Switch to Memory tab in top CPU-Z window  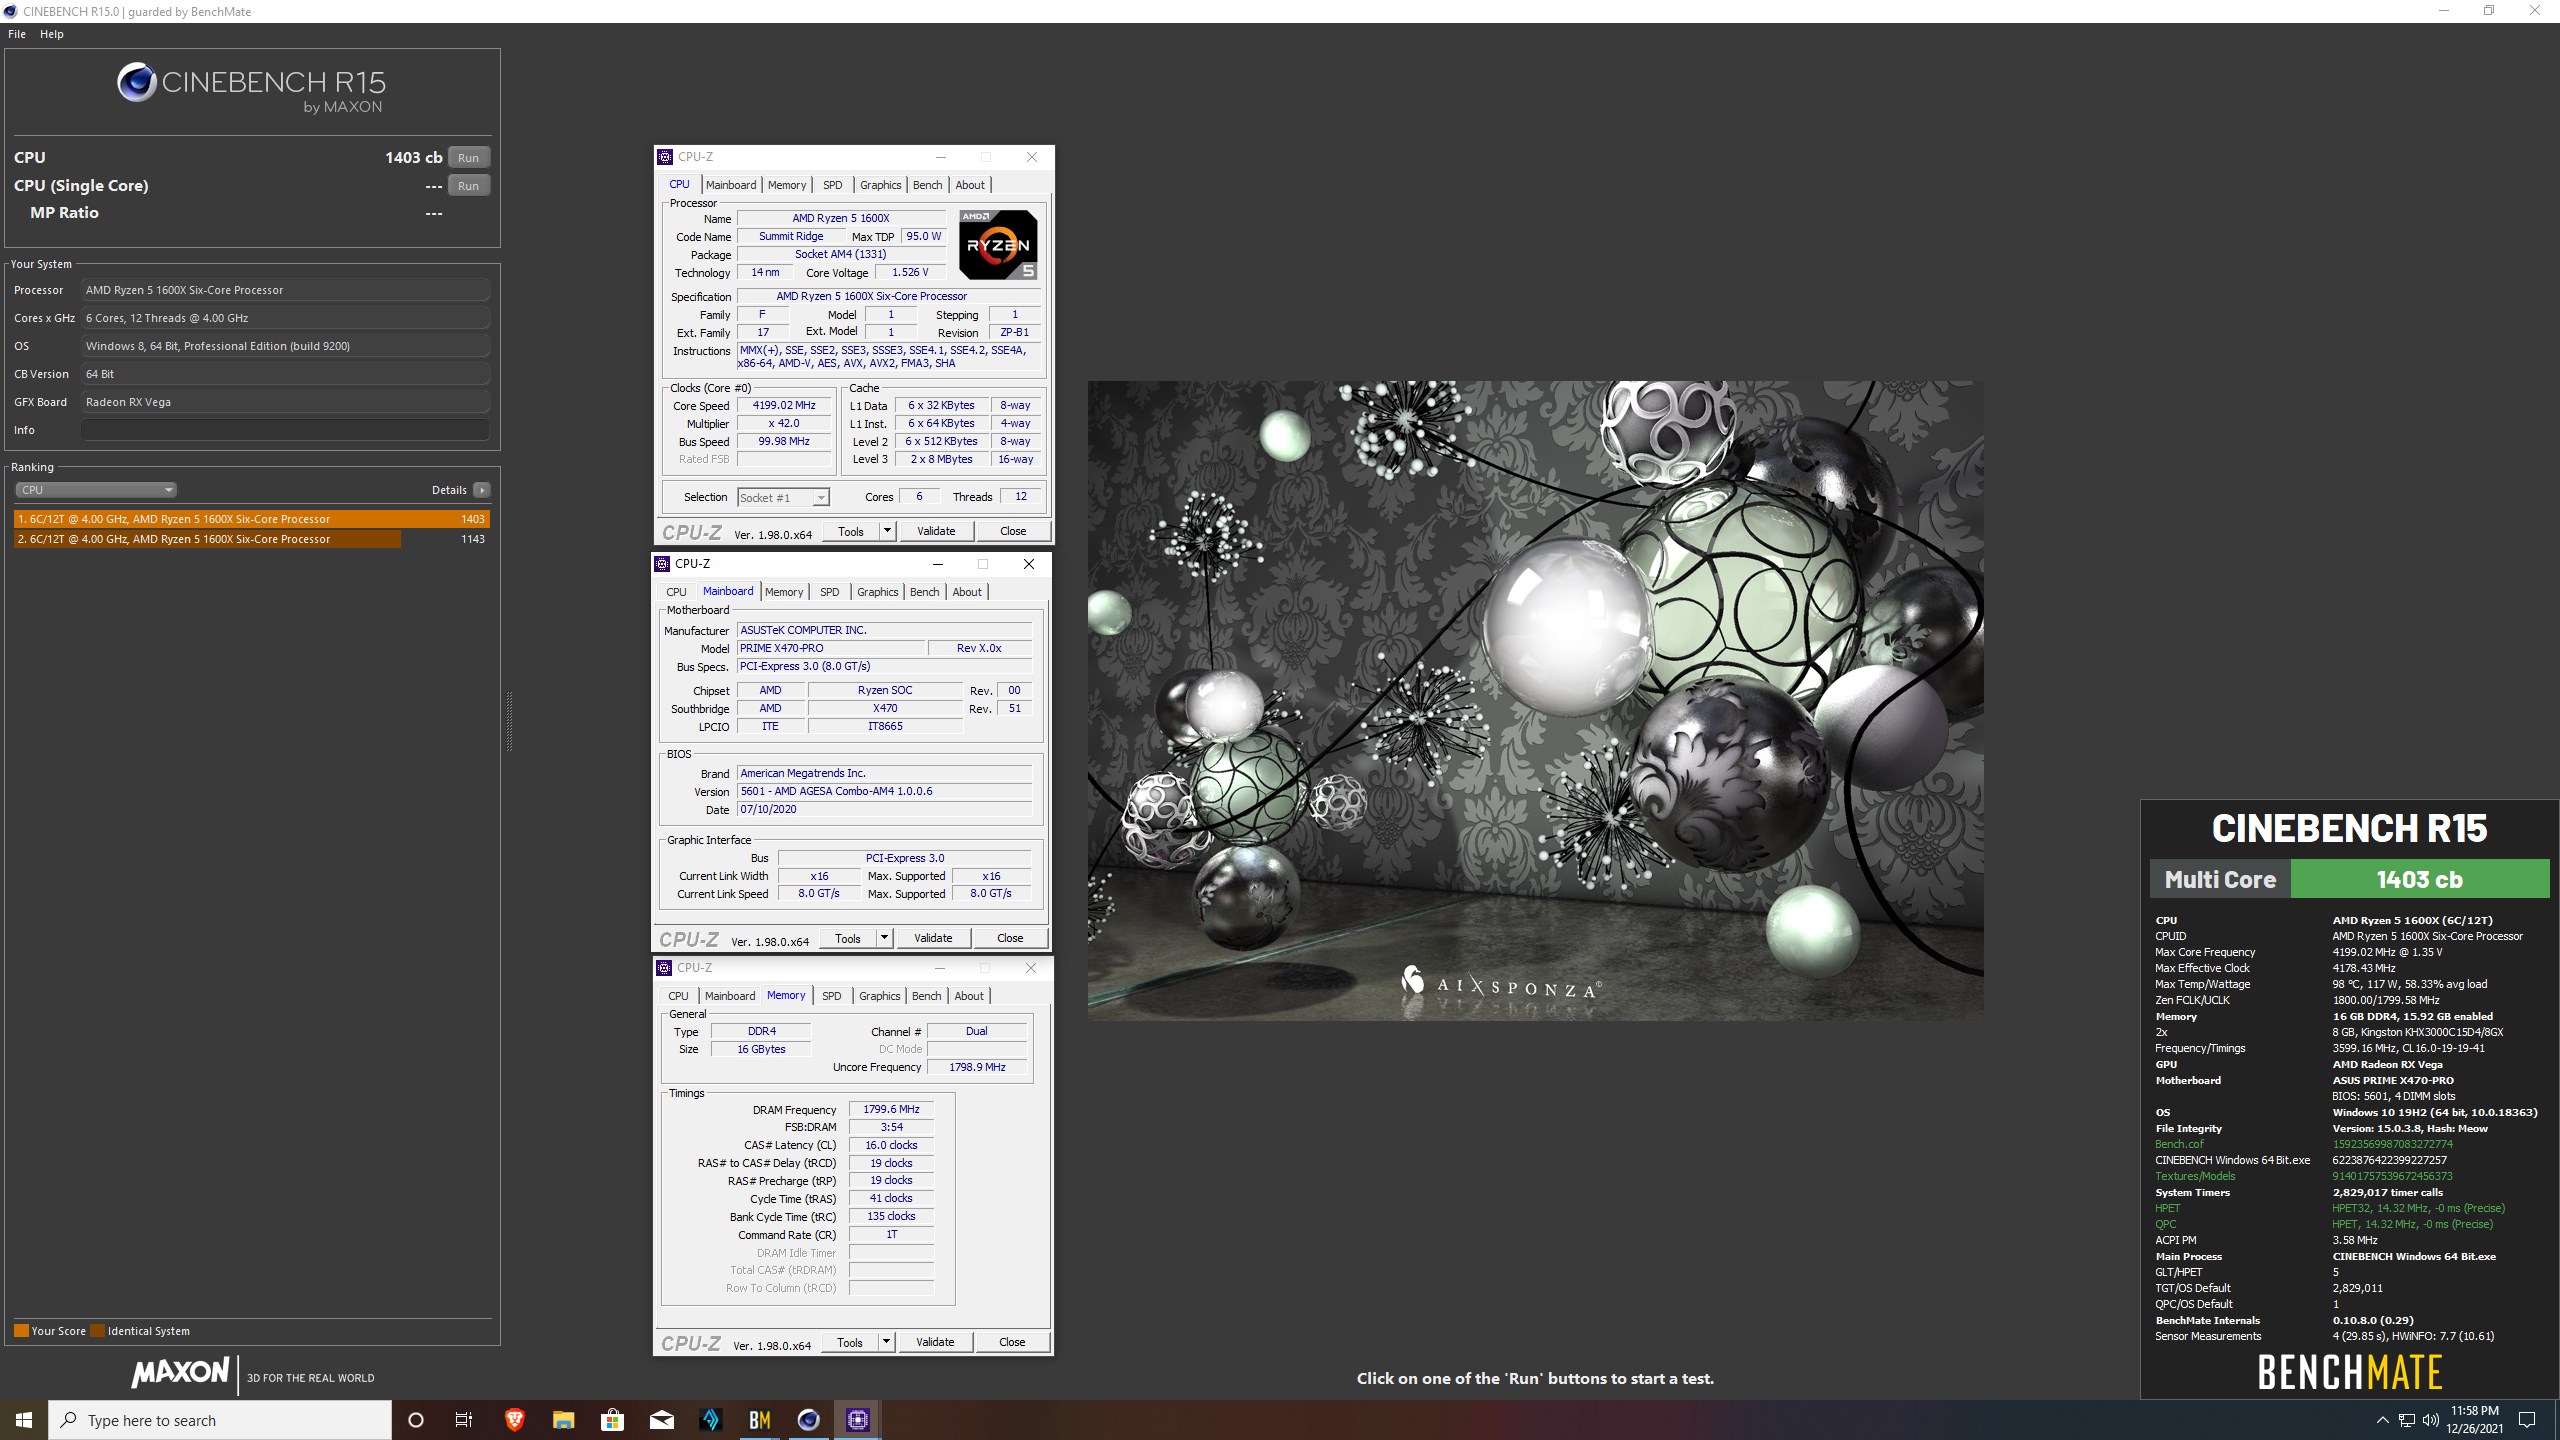click(787, 185)
